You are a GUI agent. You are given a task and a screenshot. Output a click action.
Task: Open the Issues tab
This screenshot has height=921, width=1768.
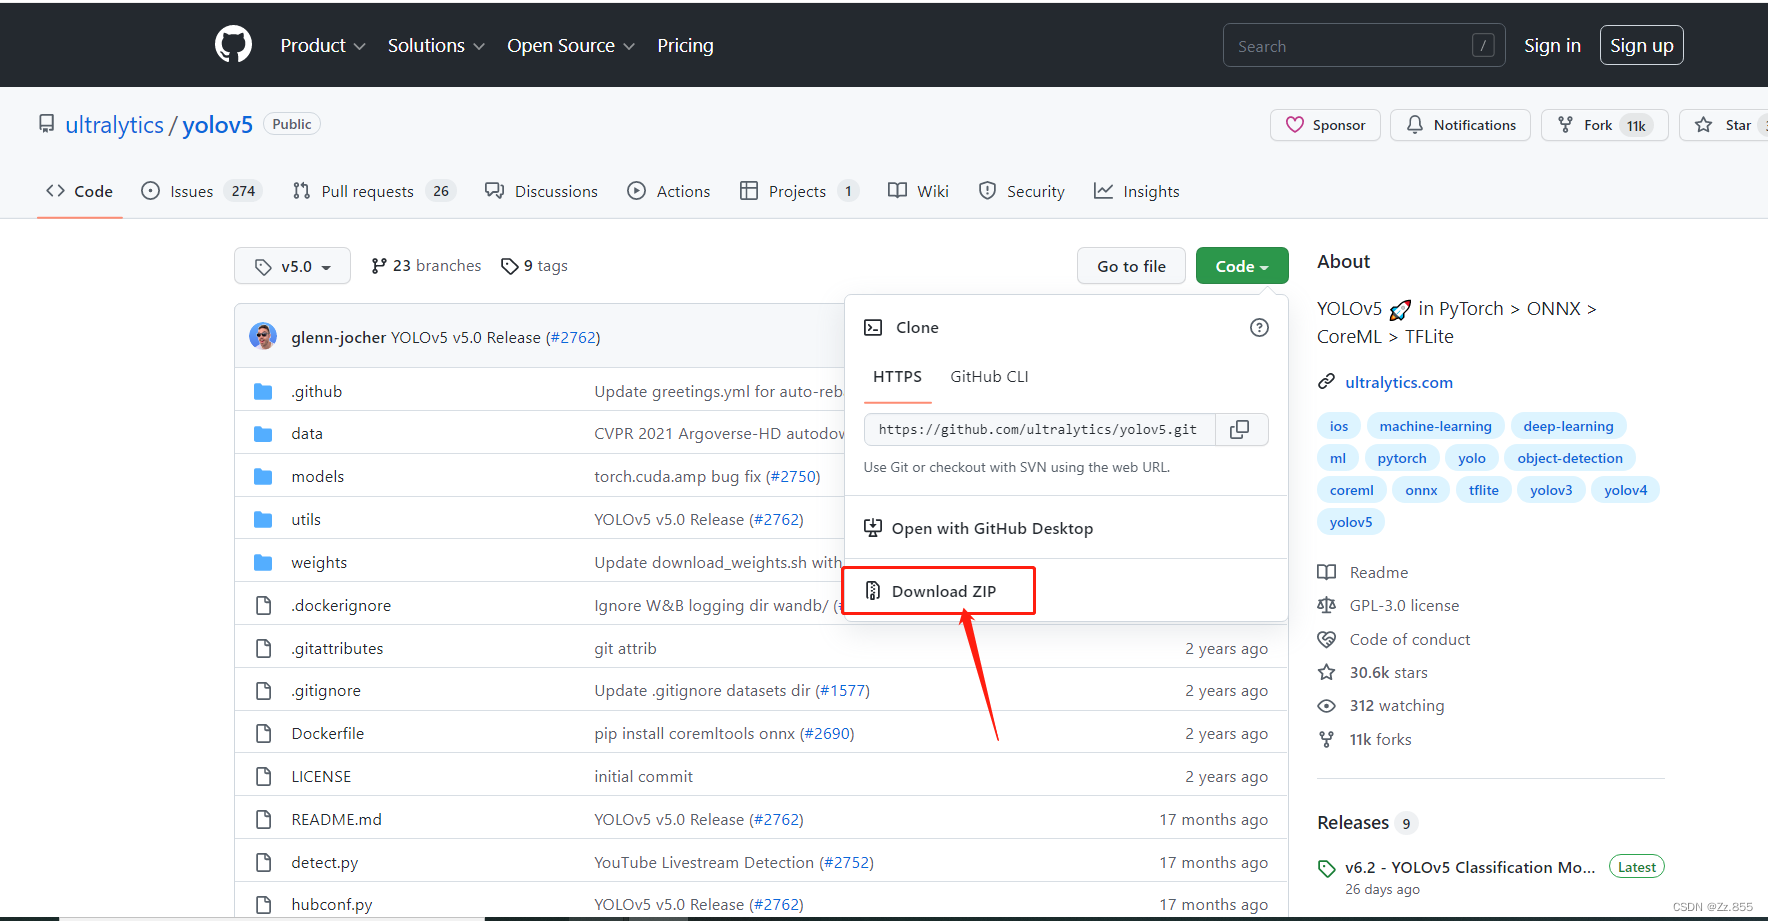point(201,191)
